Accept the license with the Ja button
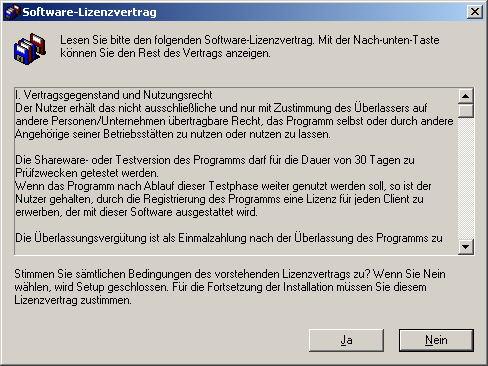 coord(346,340)
